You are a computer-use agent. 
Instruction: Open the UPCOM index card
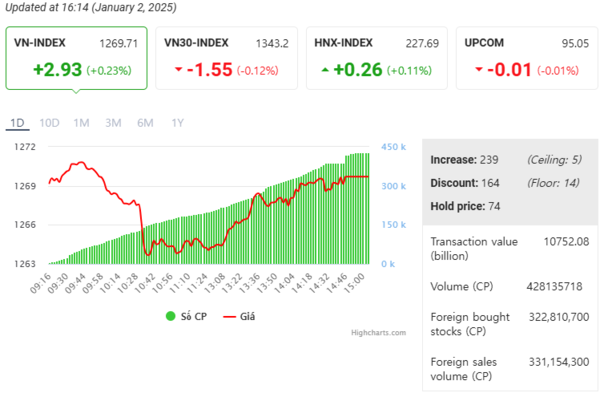(x=527, y=58)
